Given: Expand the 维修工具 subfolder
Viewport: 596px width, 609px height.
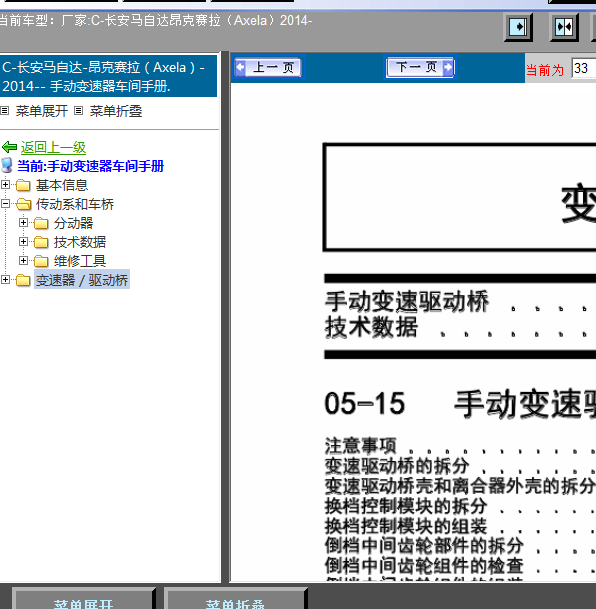Looking at the screenshot, I should [x=23, y=260].
